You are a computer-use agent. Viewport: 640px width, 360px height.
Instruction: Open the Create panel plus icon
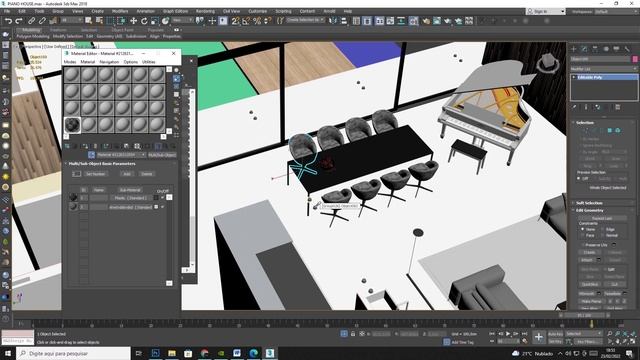(574, 49)
